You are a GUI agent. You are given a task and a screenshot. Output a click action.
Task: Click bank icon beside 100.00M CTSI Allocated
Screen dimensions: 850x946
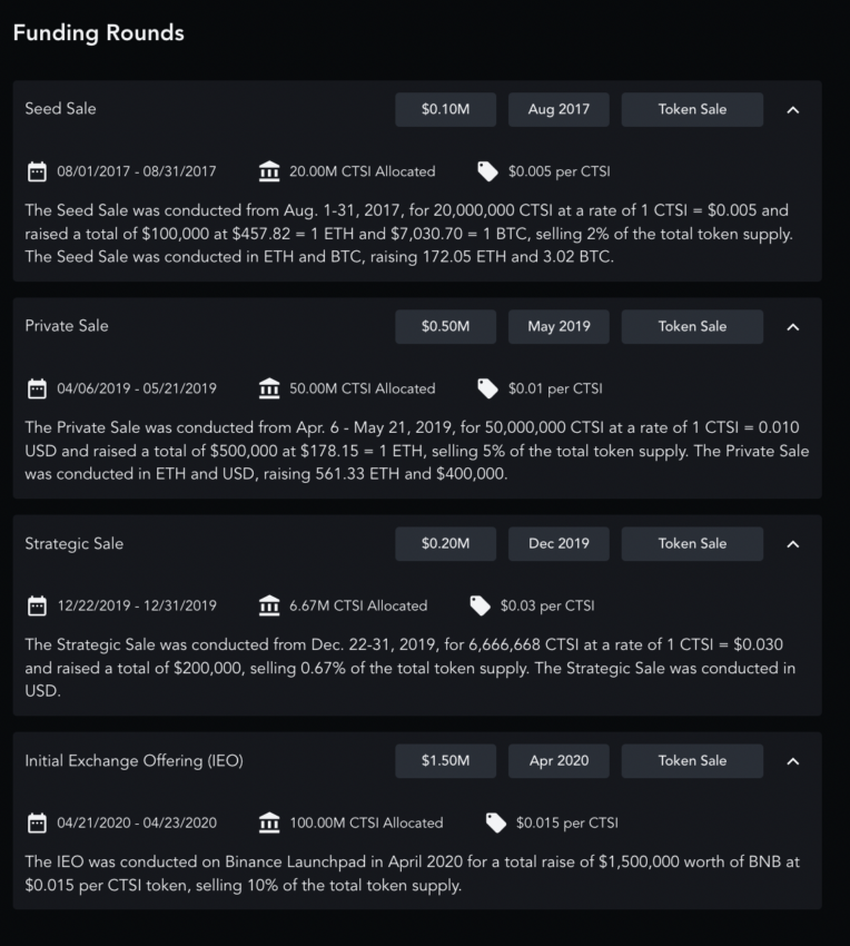click(269, 823)
